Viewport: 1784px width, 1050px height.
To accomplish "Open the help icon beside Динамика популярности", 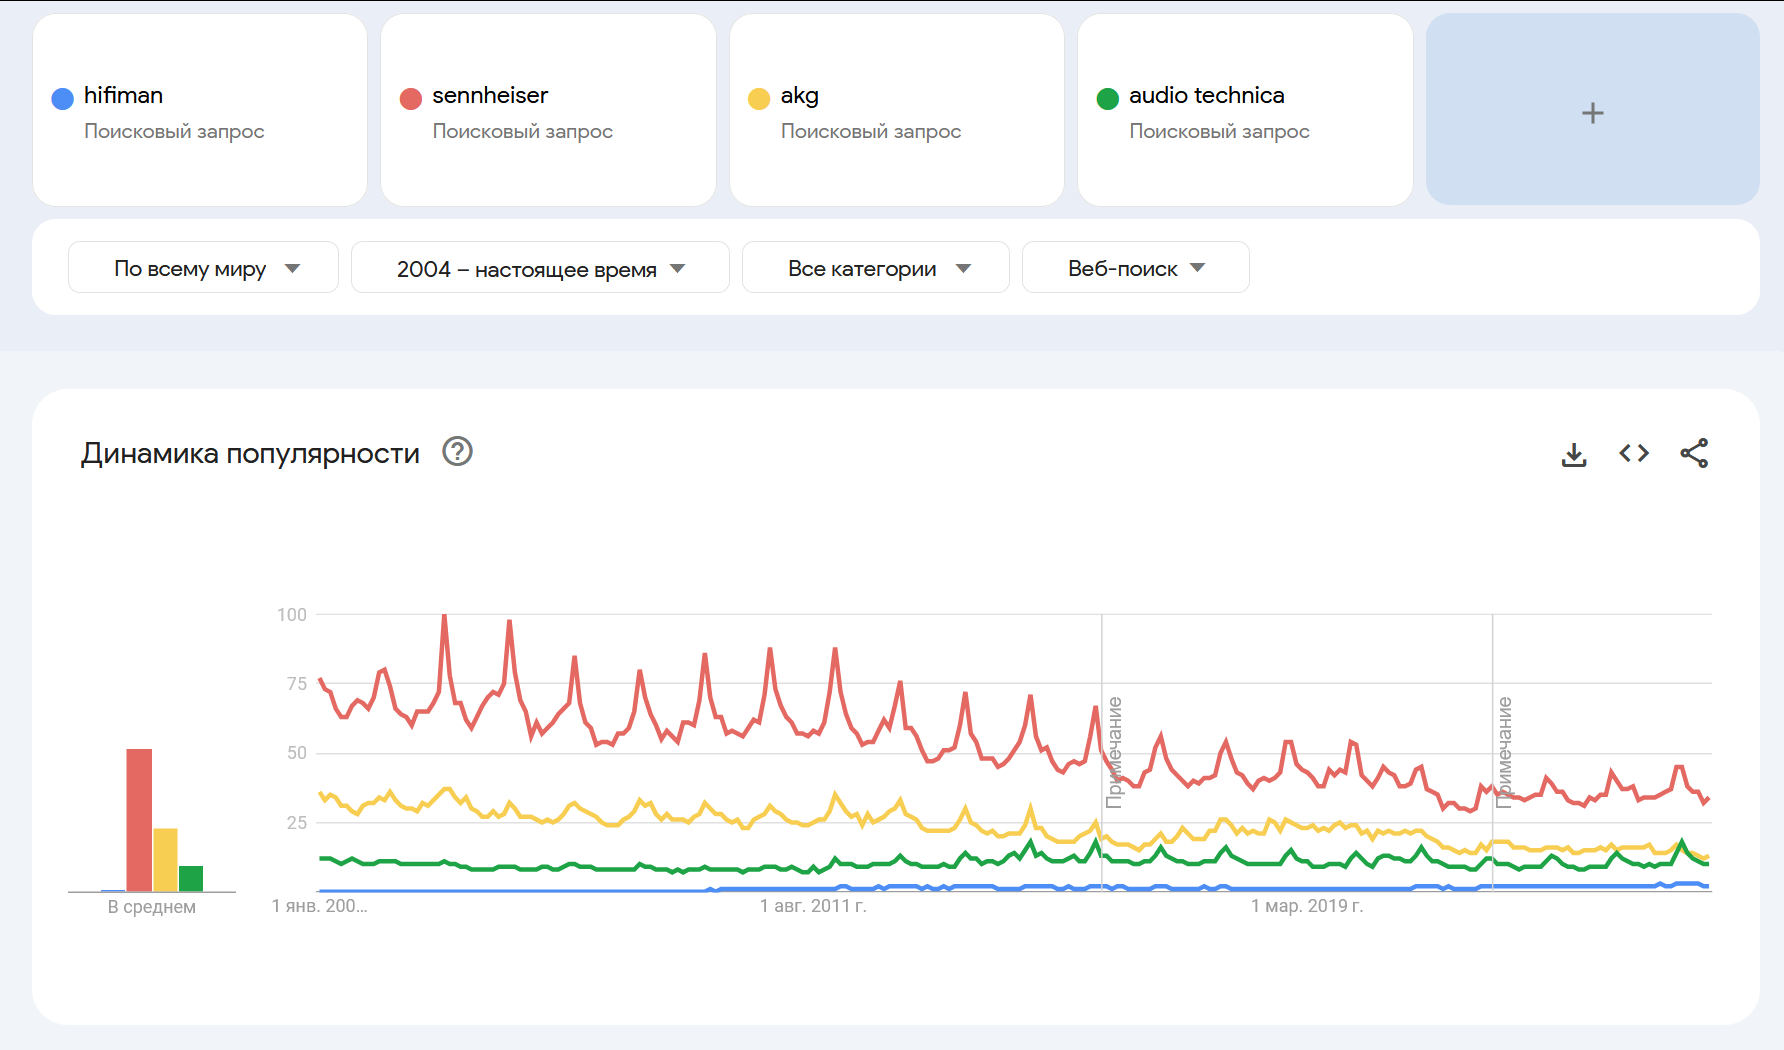I will pyautogui.click(x=457, y=452).
